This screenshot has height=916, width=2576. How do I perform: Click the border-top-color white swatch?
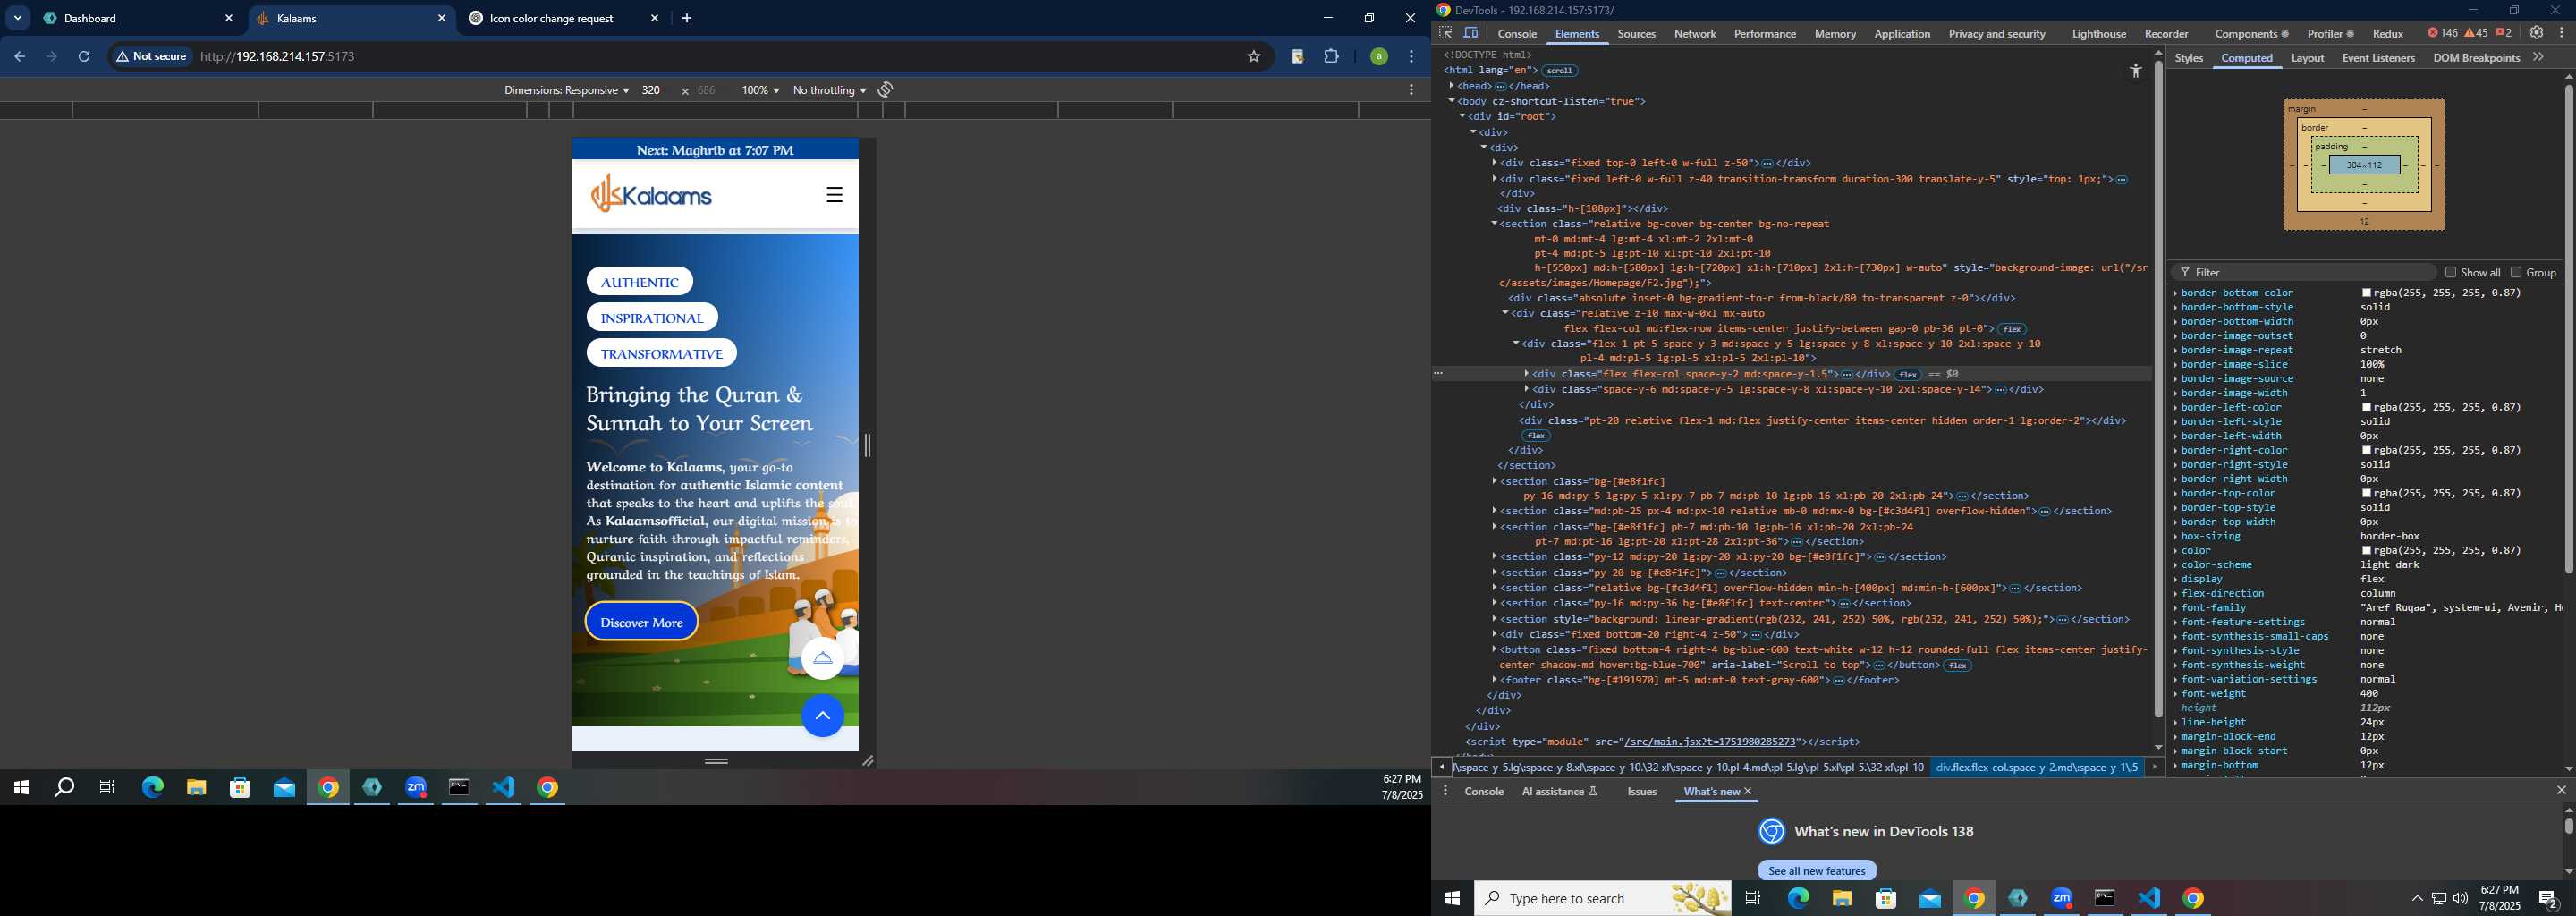pos(2367,494)
